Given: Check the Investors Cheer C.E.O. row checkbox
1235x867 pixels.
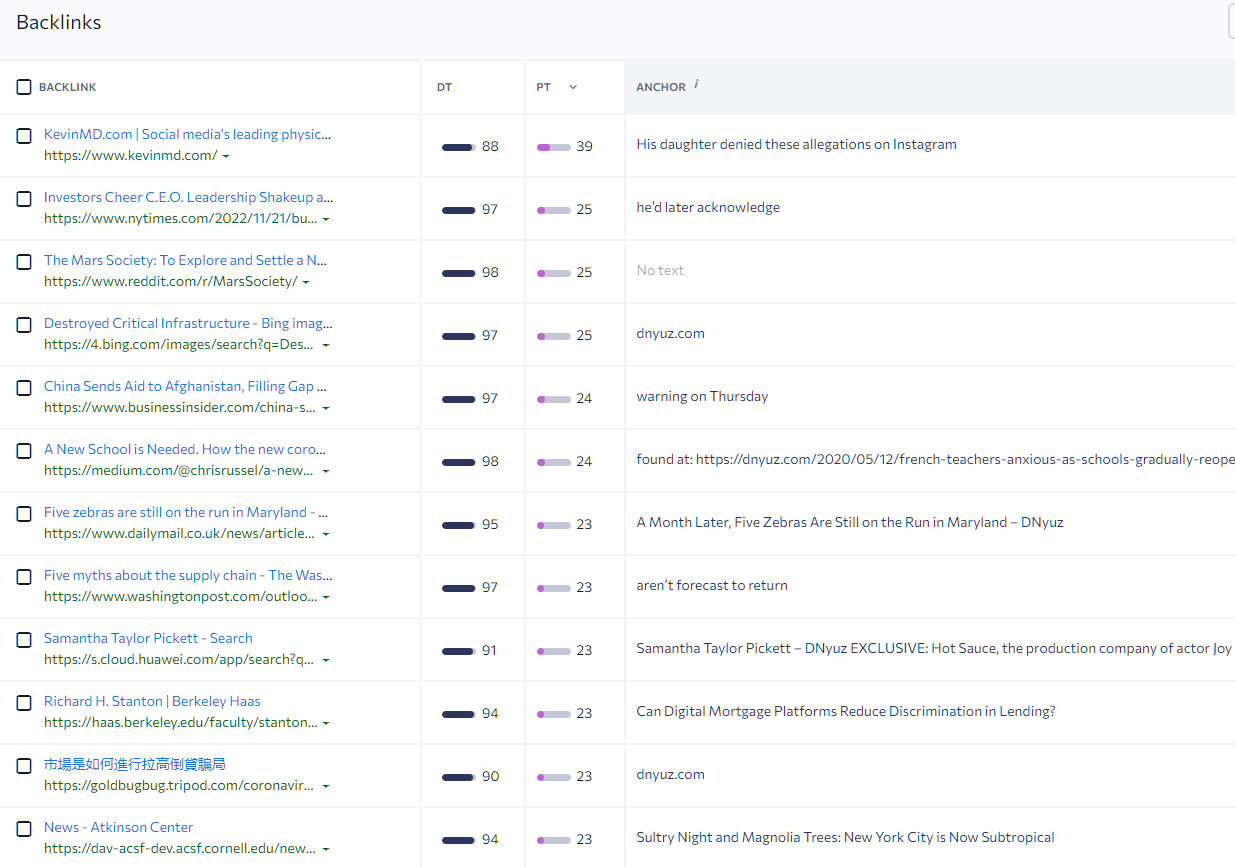Looking at the screenshot, I should (x=24, y=199).
